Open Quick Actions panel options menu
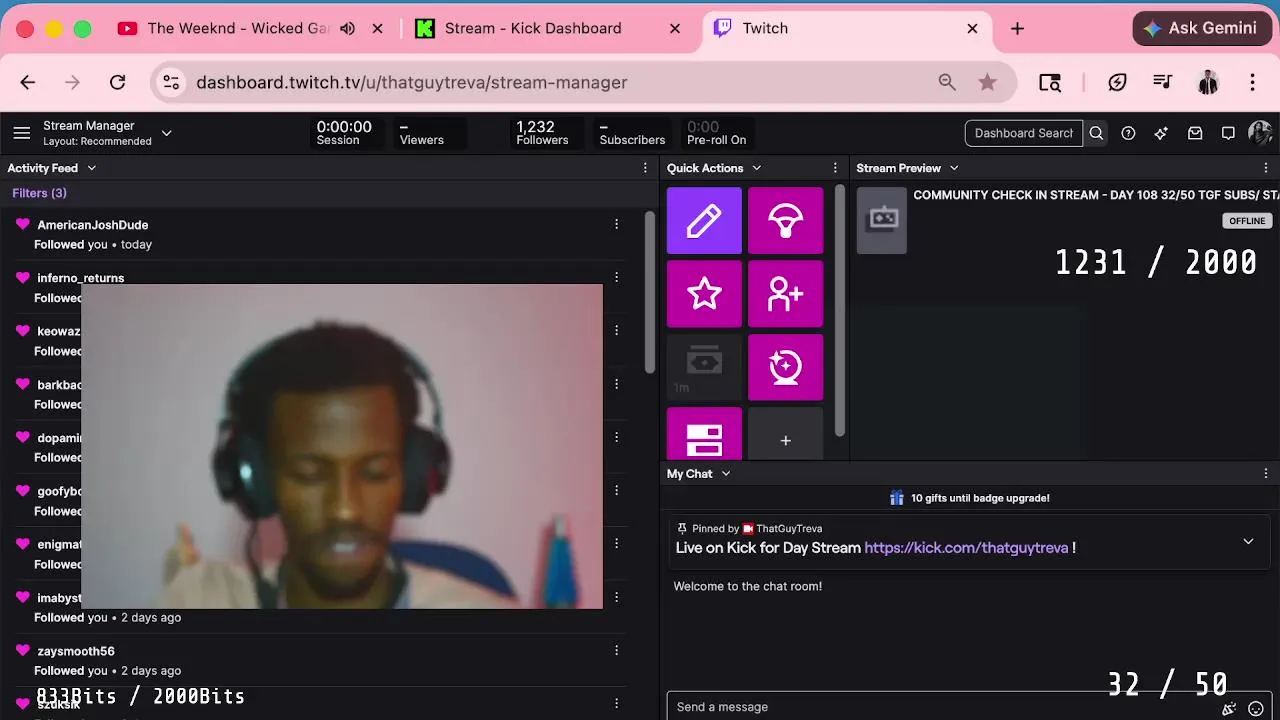 tap(835, 168)
